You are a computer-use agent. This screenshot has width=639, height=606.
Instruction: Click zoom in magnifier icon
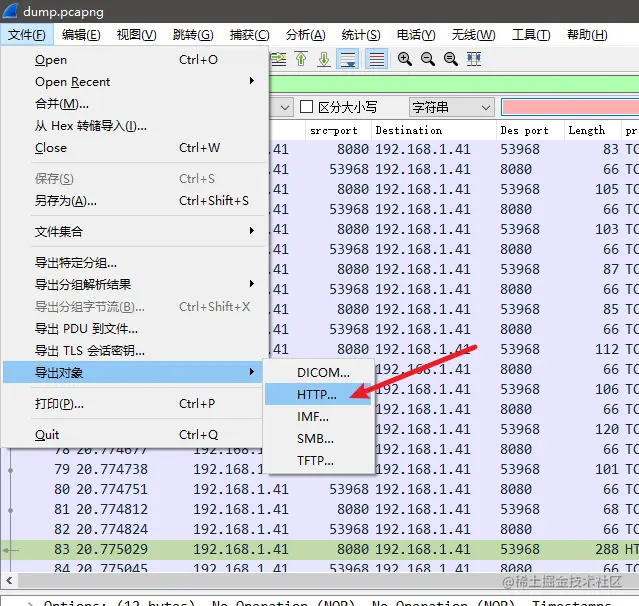tap(405, 59)
